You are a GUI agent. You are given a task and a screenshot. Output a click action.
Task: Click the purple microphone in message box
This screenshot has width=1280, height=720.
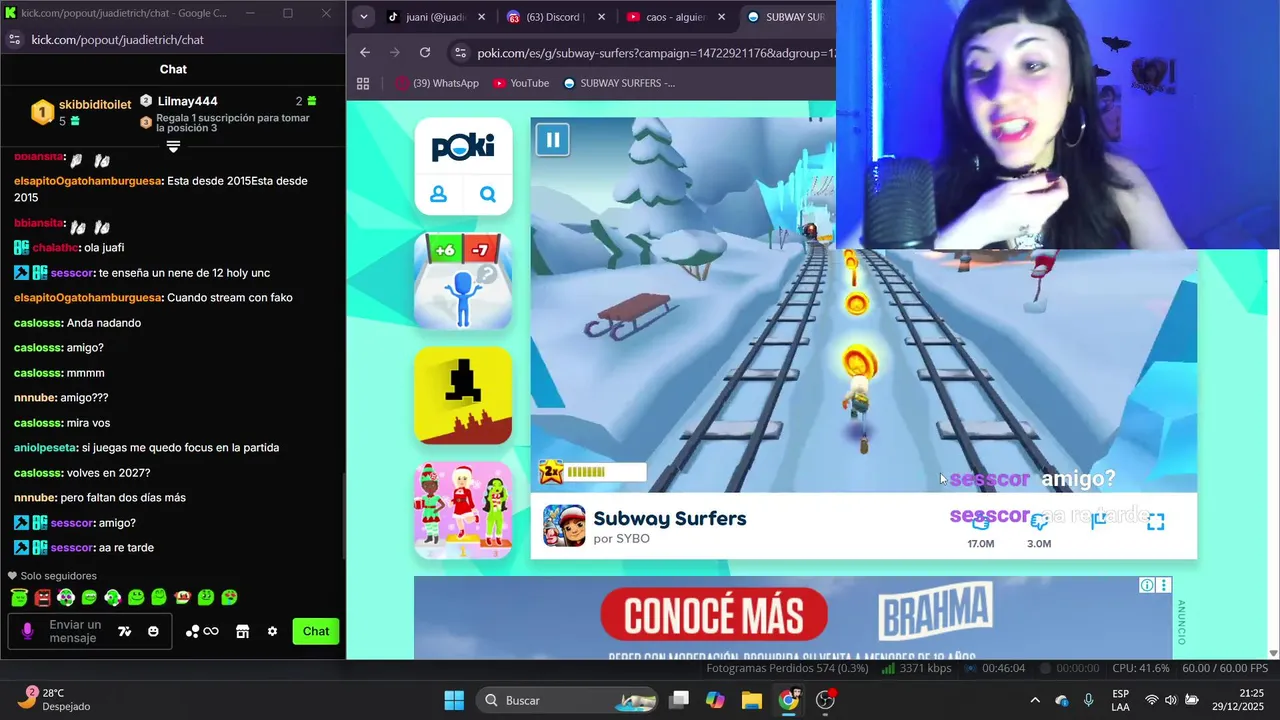click(x=27, y=631)
